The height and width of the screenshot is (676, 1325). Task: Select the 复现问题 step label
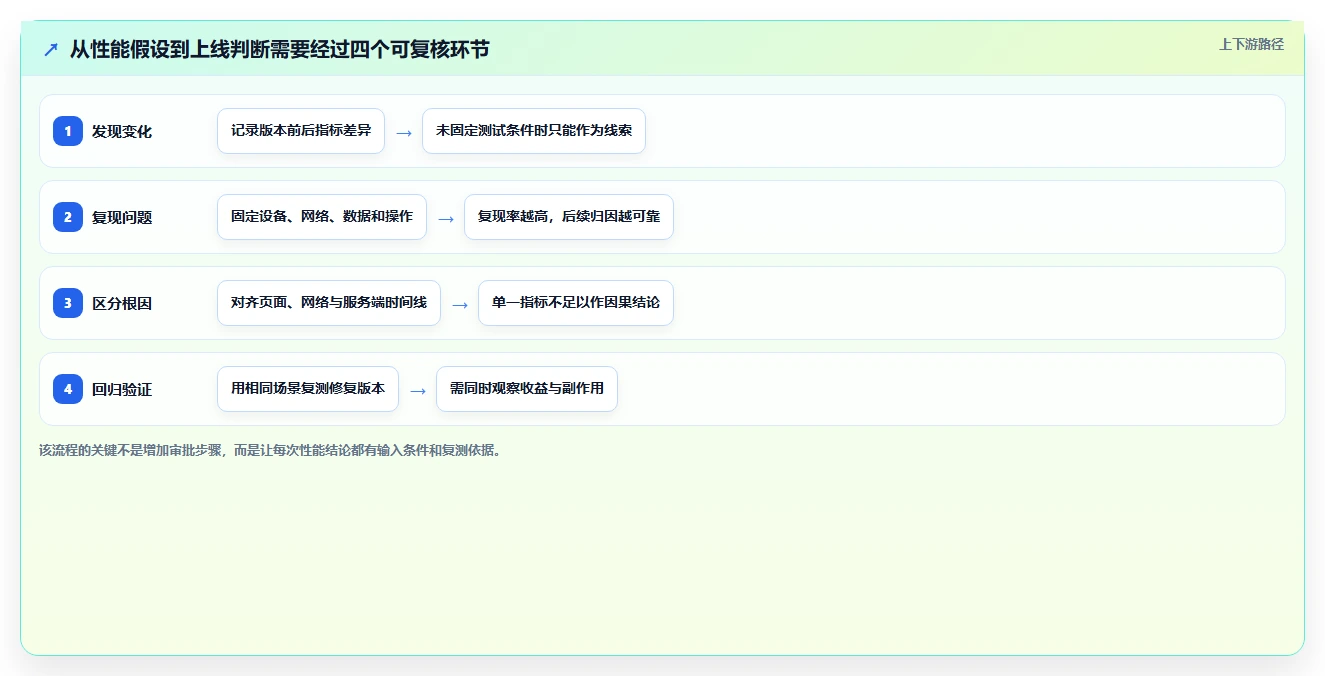coord(122,217)
